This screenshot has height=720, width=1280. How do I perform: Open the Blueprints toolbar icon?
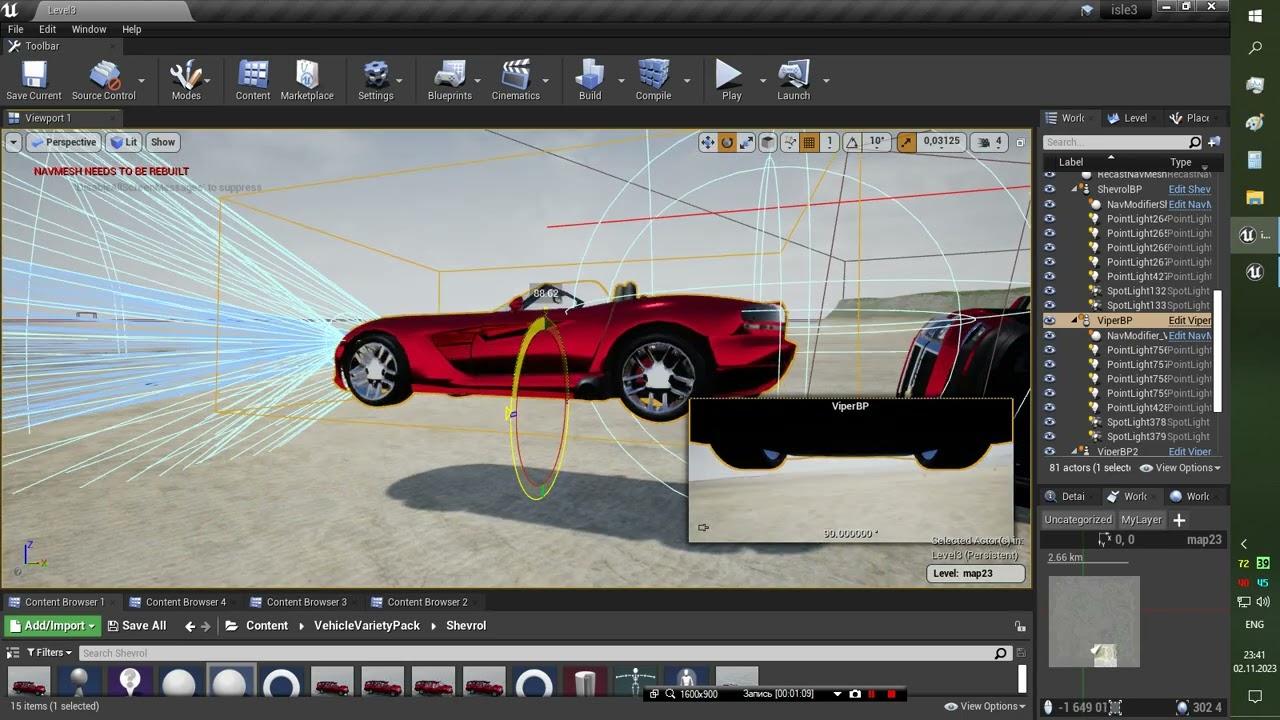tap(450, 80)
